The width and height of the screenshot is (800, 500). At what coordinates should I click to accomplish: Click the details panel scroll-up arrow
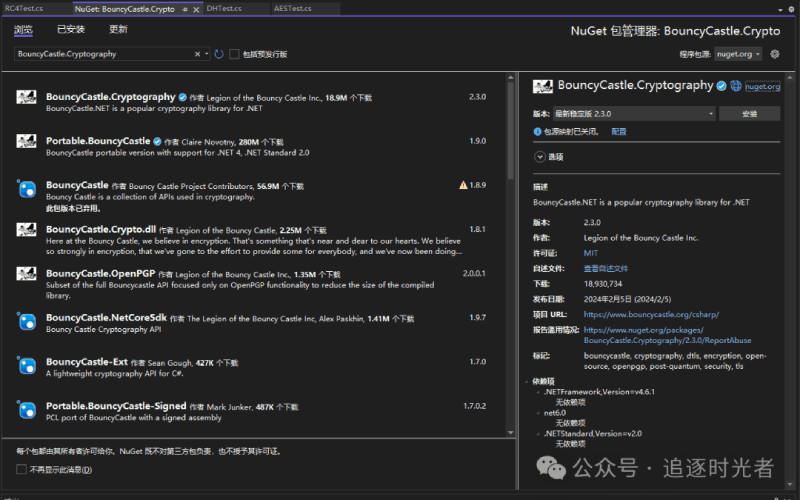coord(790,78)
